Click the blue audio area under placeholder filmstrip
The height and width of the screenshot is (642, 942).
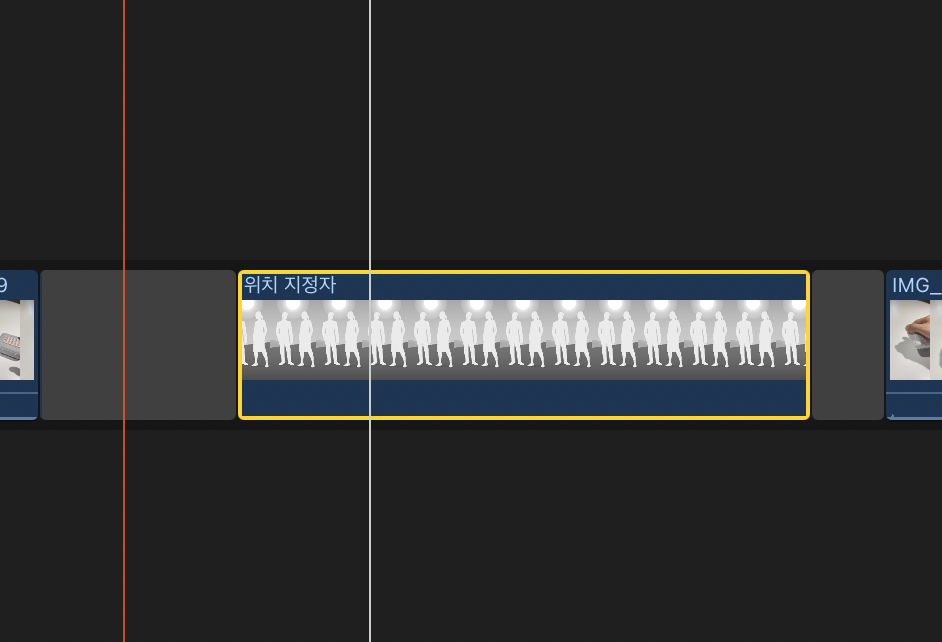(524, 398)
